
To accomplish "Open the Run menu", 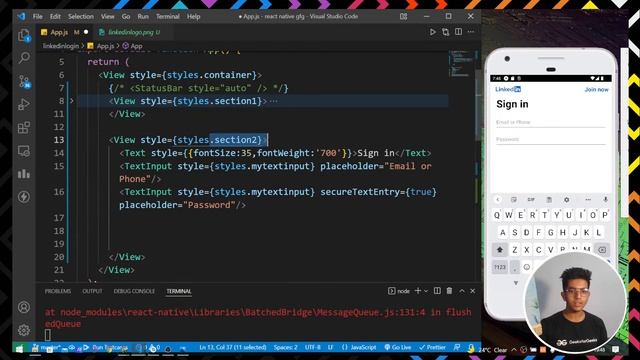I will [x=143, y=16].
